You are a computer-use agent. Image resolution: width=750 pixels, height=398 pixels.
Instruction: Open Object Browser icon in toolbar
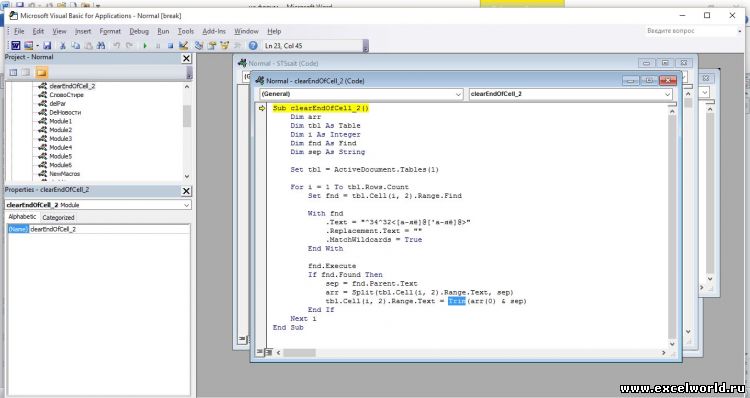(x=224, y=45)
